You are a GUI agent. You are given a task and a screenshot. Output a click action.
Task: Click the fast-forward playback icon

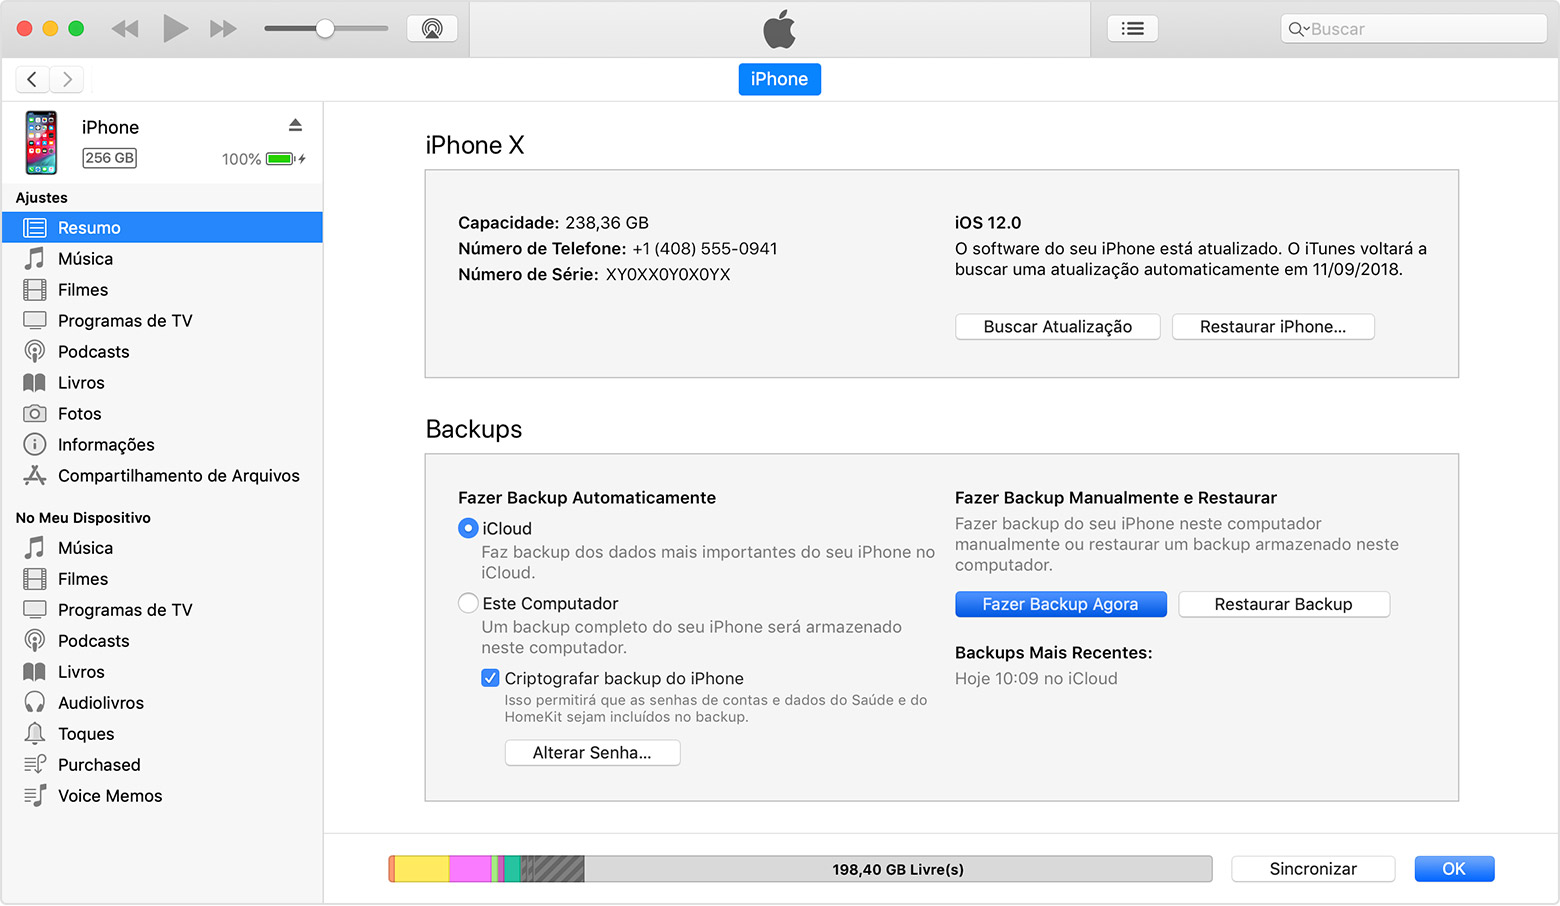tap(223, 29)
